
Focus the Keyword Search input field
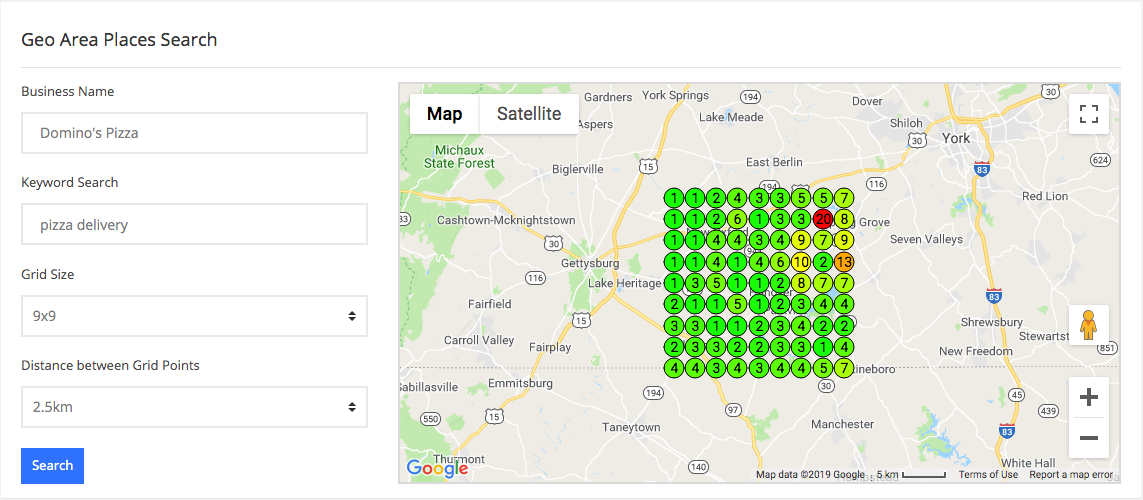(194, 224)
